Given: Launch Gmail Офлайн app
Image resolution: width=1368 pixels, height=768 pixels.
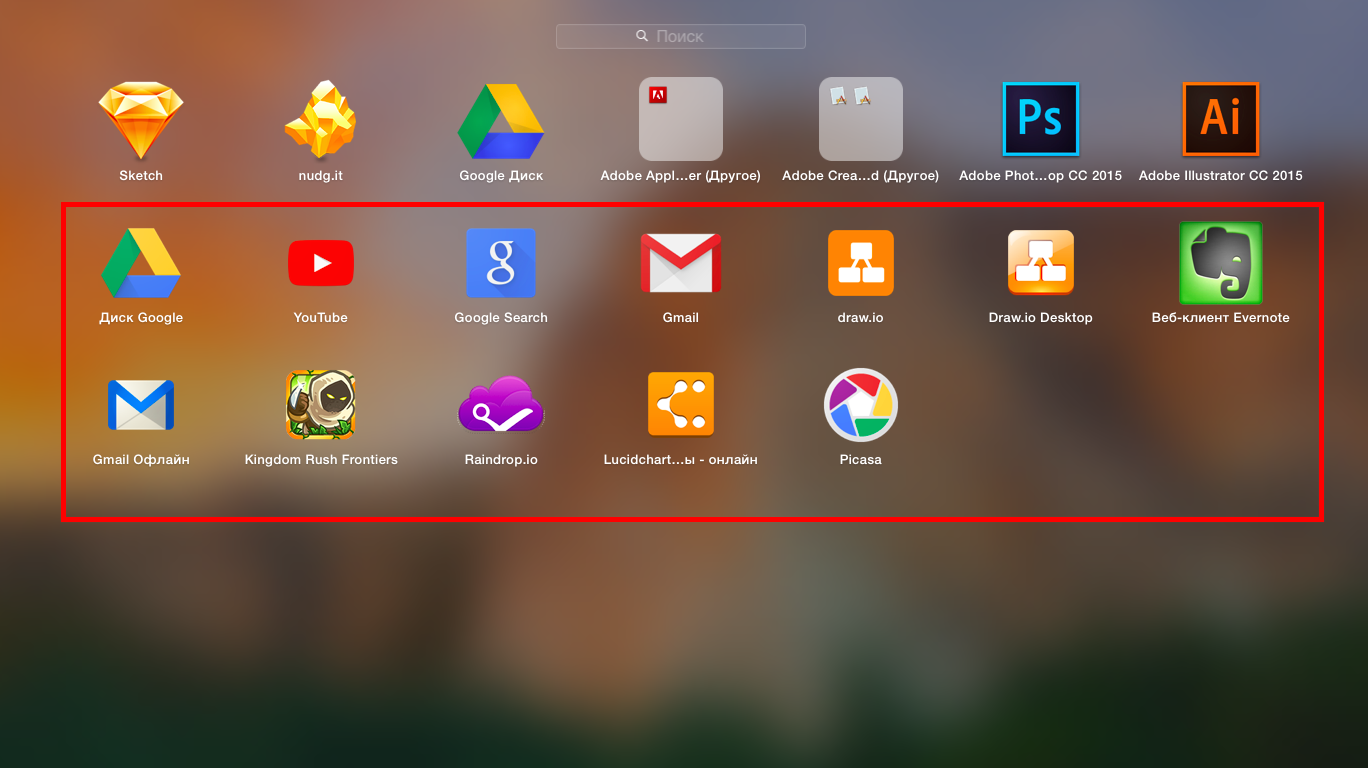Looking at the screenshot, I should [141, 405].
